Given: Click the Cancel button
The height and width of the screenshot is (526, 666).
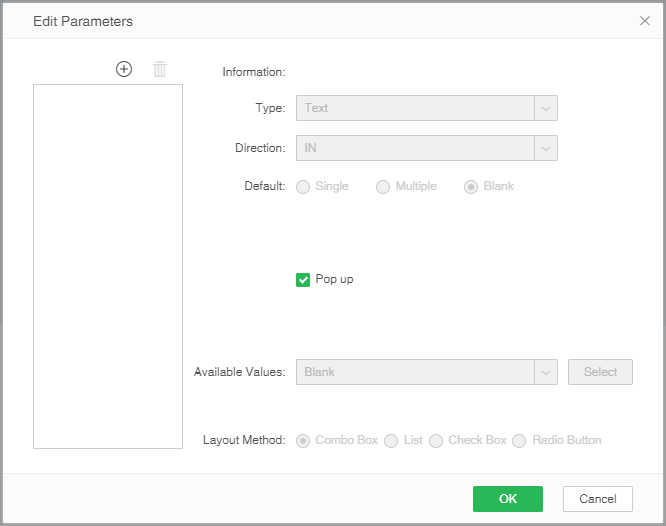Looking at the screenshot, I should click(597, 499).
